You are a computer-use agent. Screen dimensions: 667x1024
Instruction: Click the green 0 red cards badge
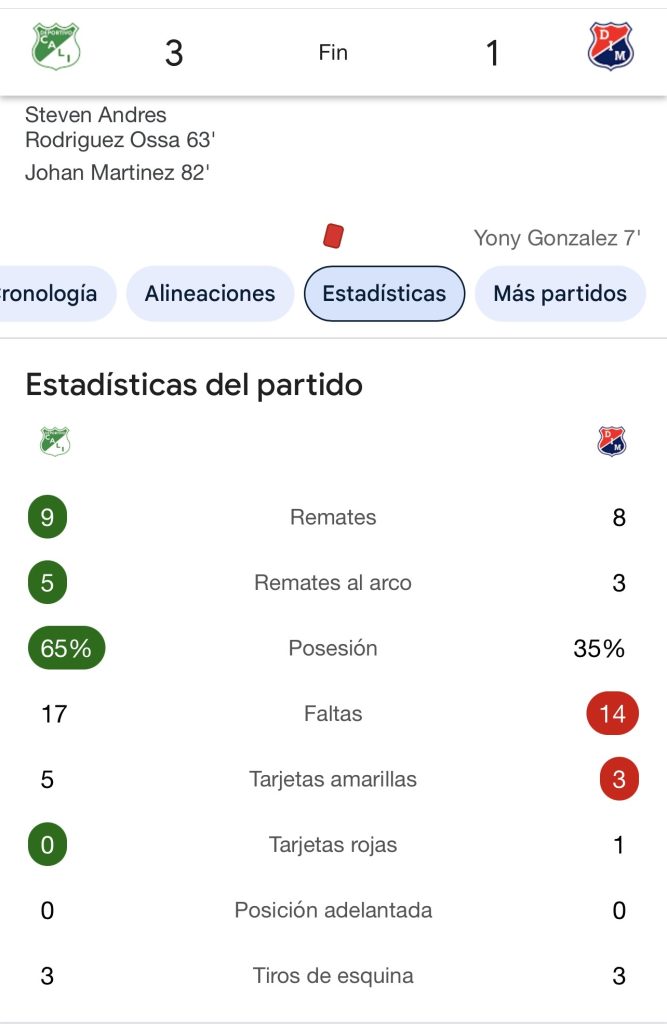[47, 845]
